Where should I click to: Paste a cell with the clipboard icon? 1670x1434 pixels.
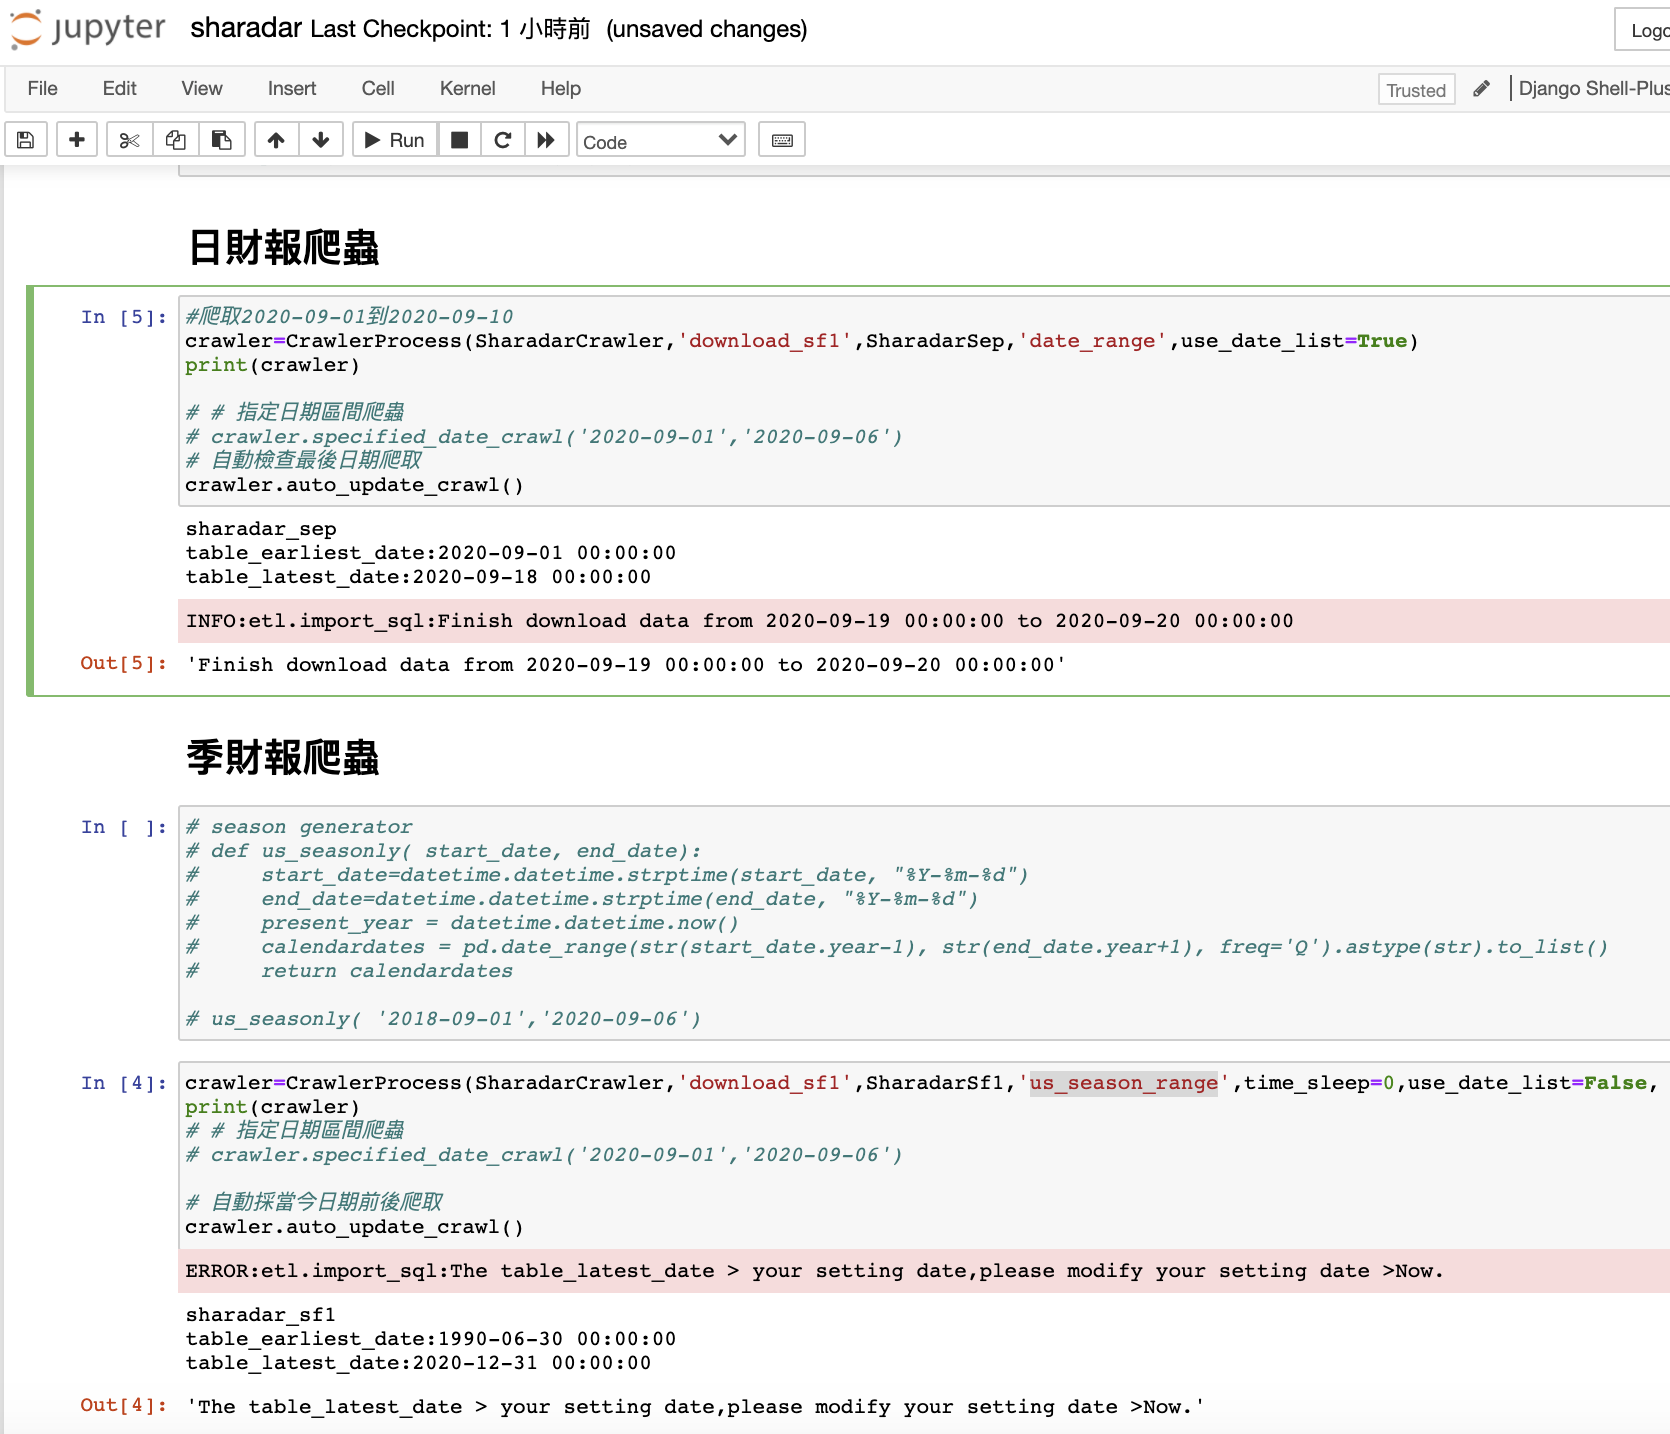point(222,139)
